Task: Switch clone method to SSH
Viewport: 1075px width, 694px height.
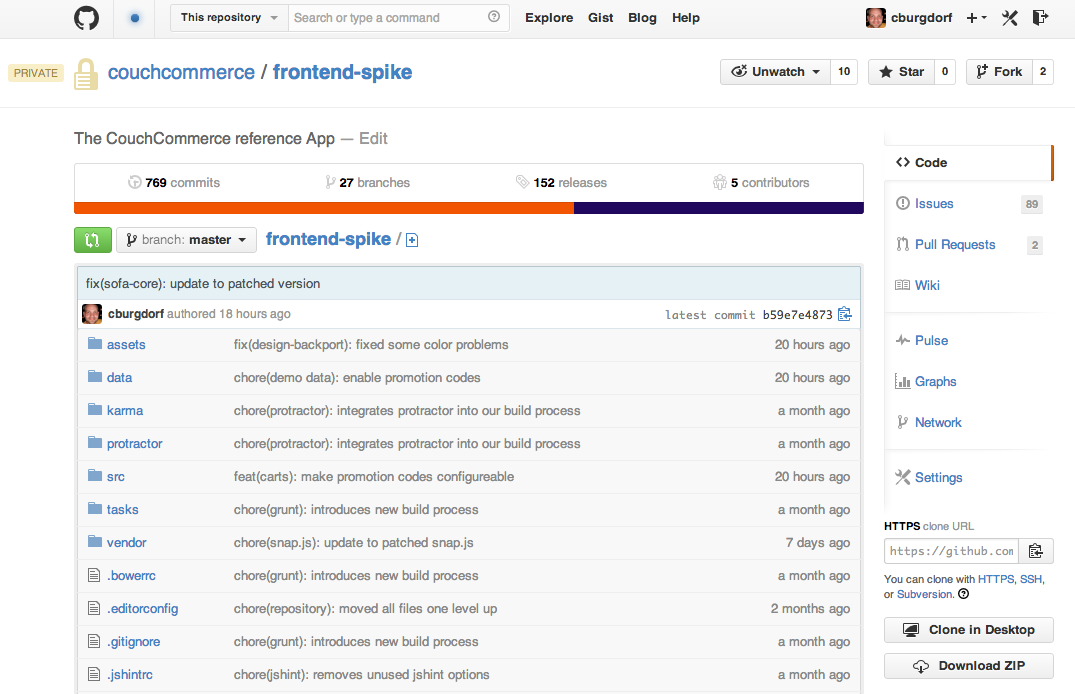Action: 1030,579
